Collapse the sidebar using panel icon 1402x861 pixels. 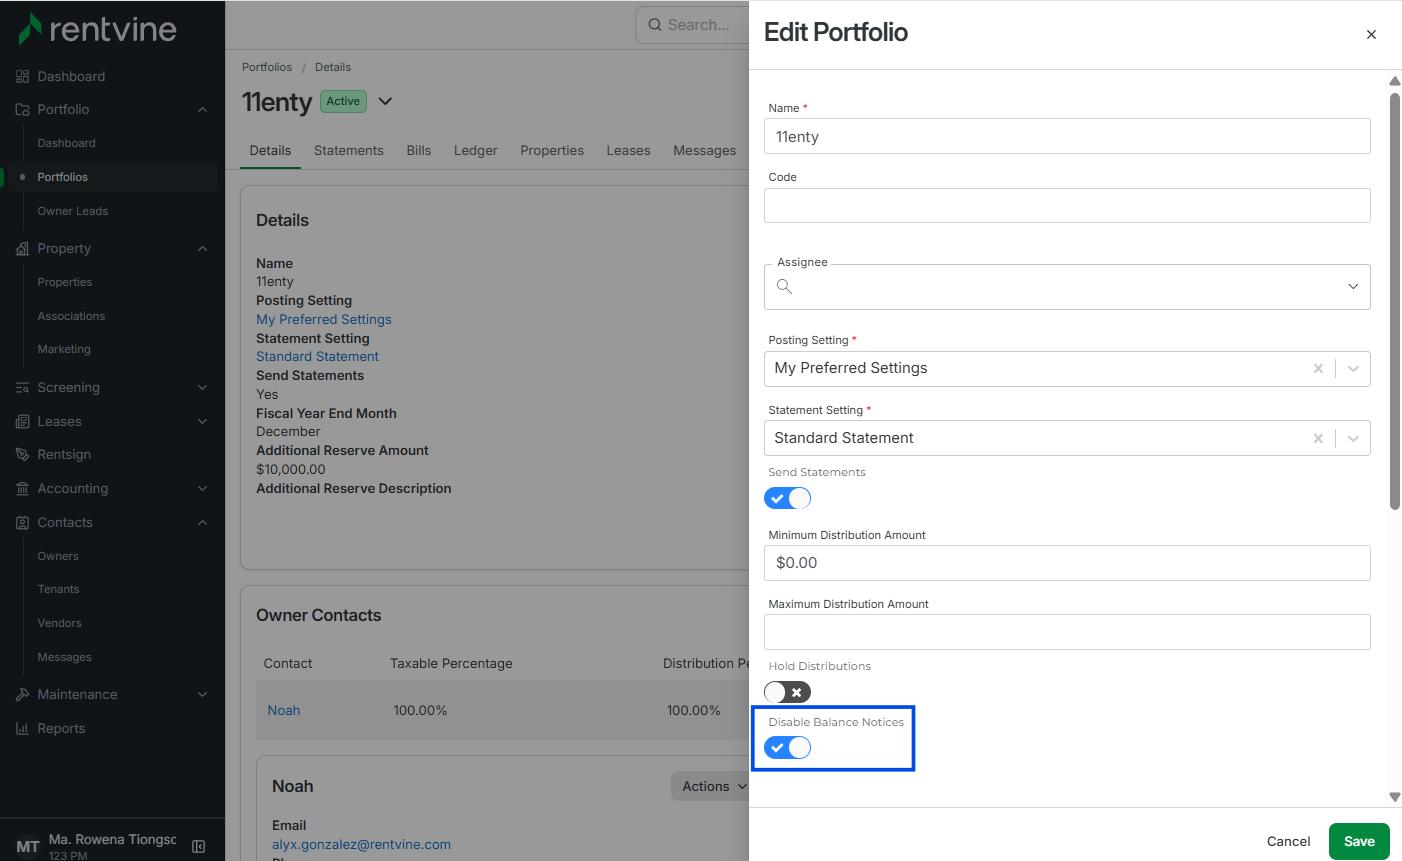click(x=198, y=846)
